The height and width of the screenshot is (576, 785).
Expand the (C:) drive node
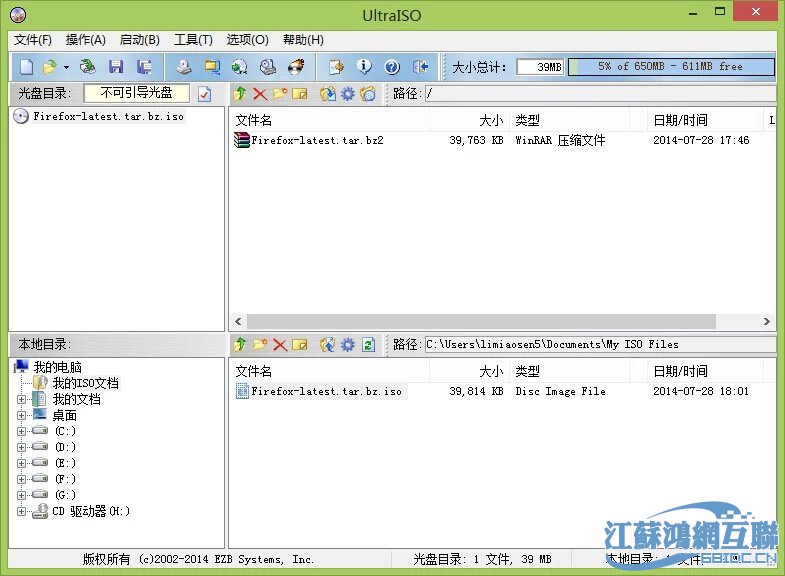click(21, 431)
